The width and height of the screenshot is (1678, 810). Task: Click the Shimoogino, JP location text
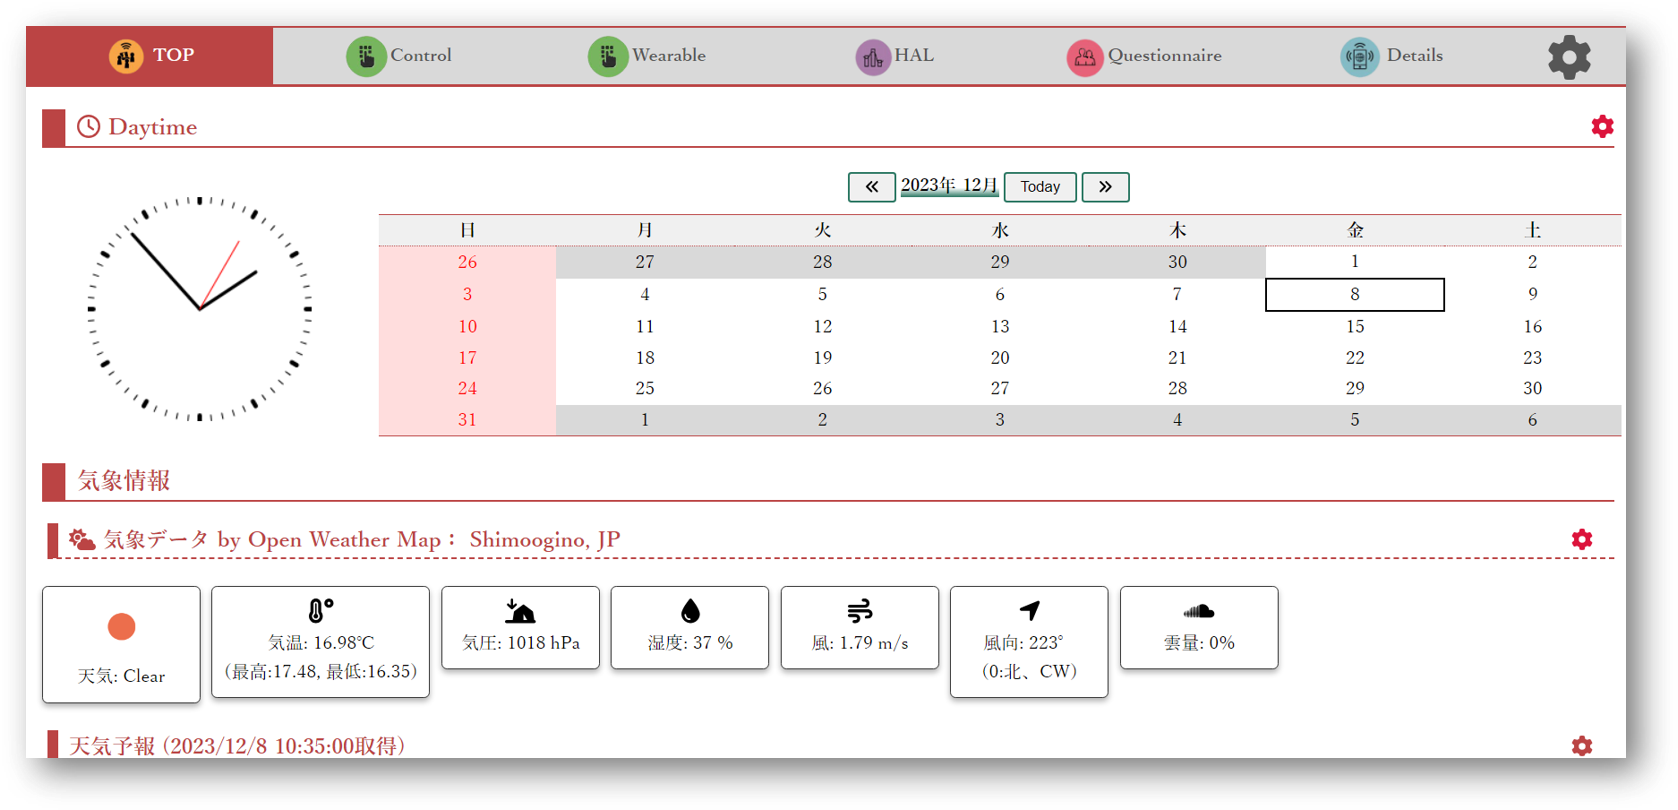tap(545, 540)
